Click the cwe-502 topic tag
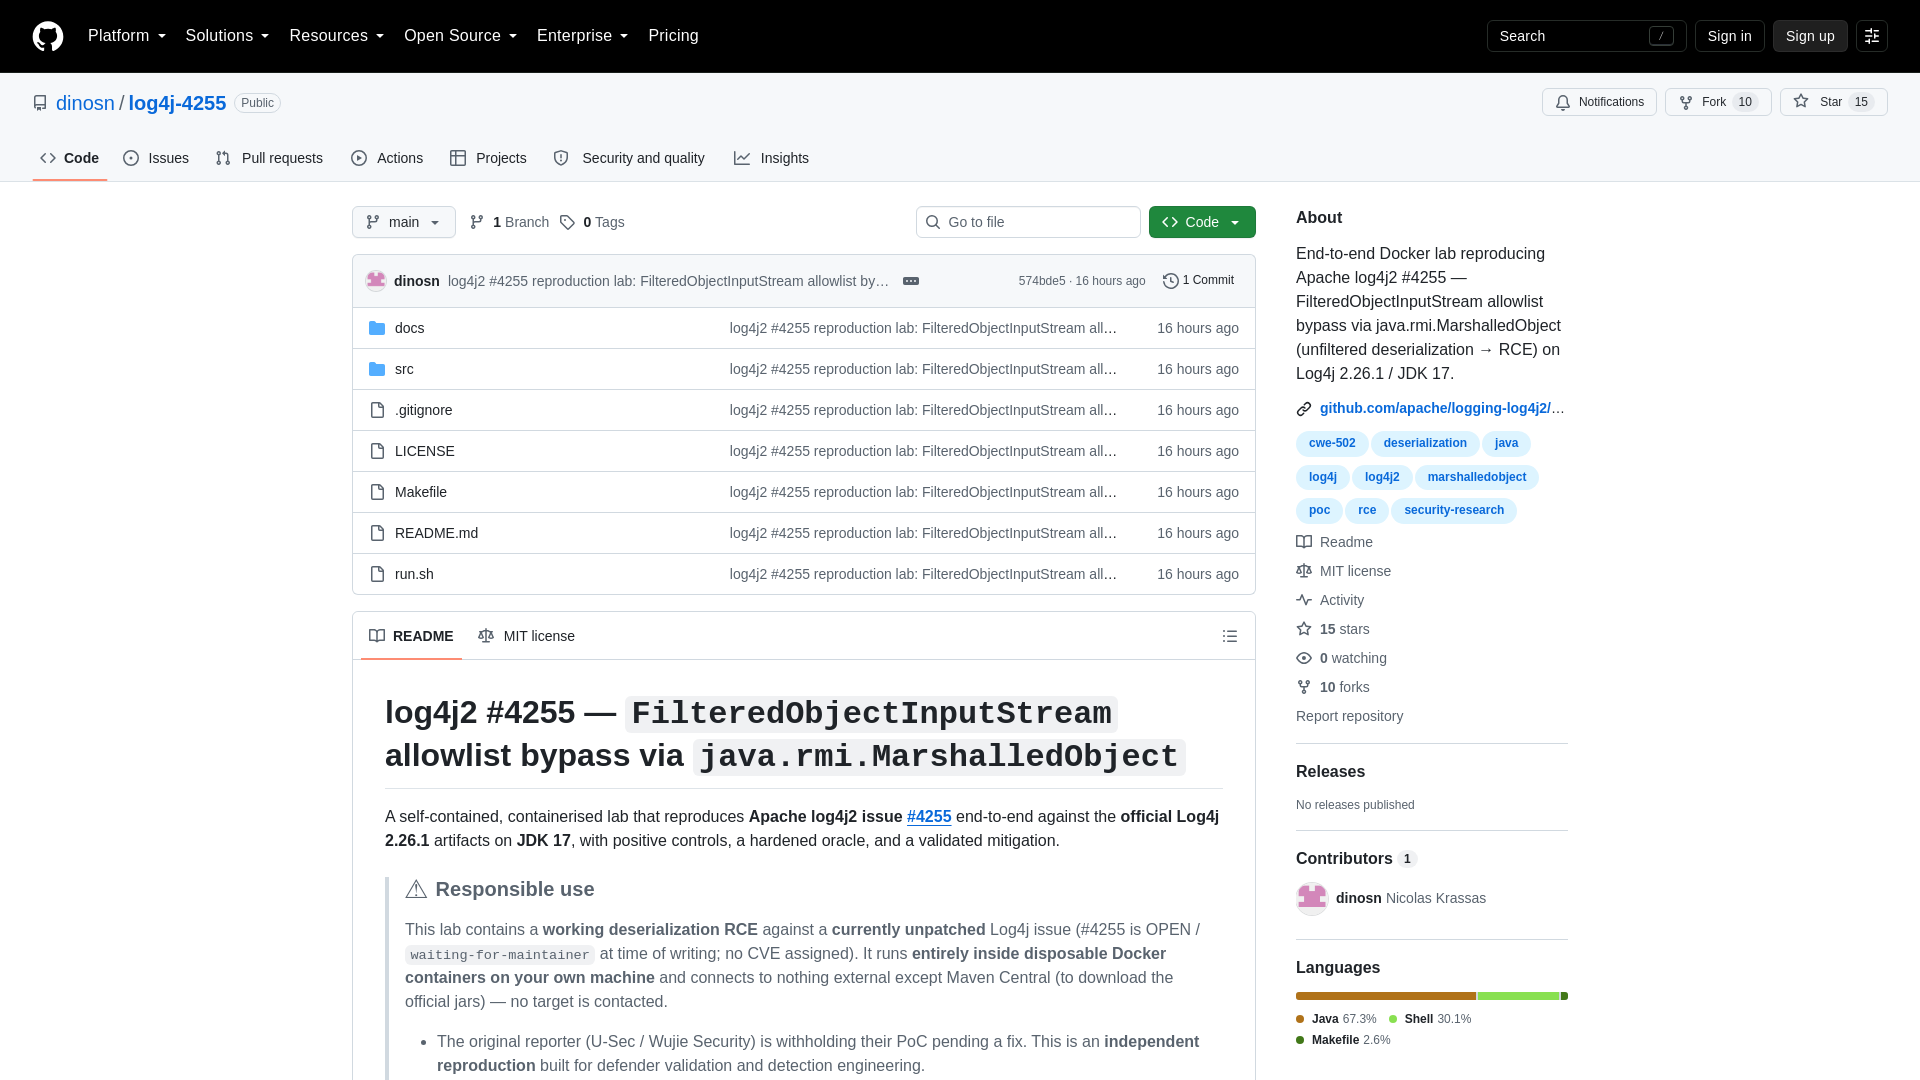 click(1332, 443)
